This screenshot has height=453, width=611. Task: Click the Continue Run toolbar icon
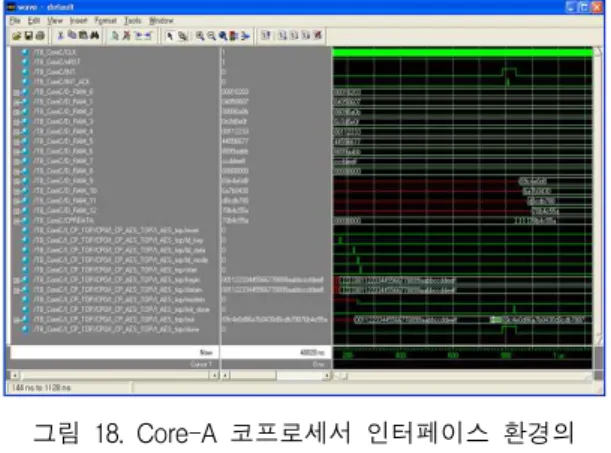click(x=295, y=35)
